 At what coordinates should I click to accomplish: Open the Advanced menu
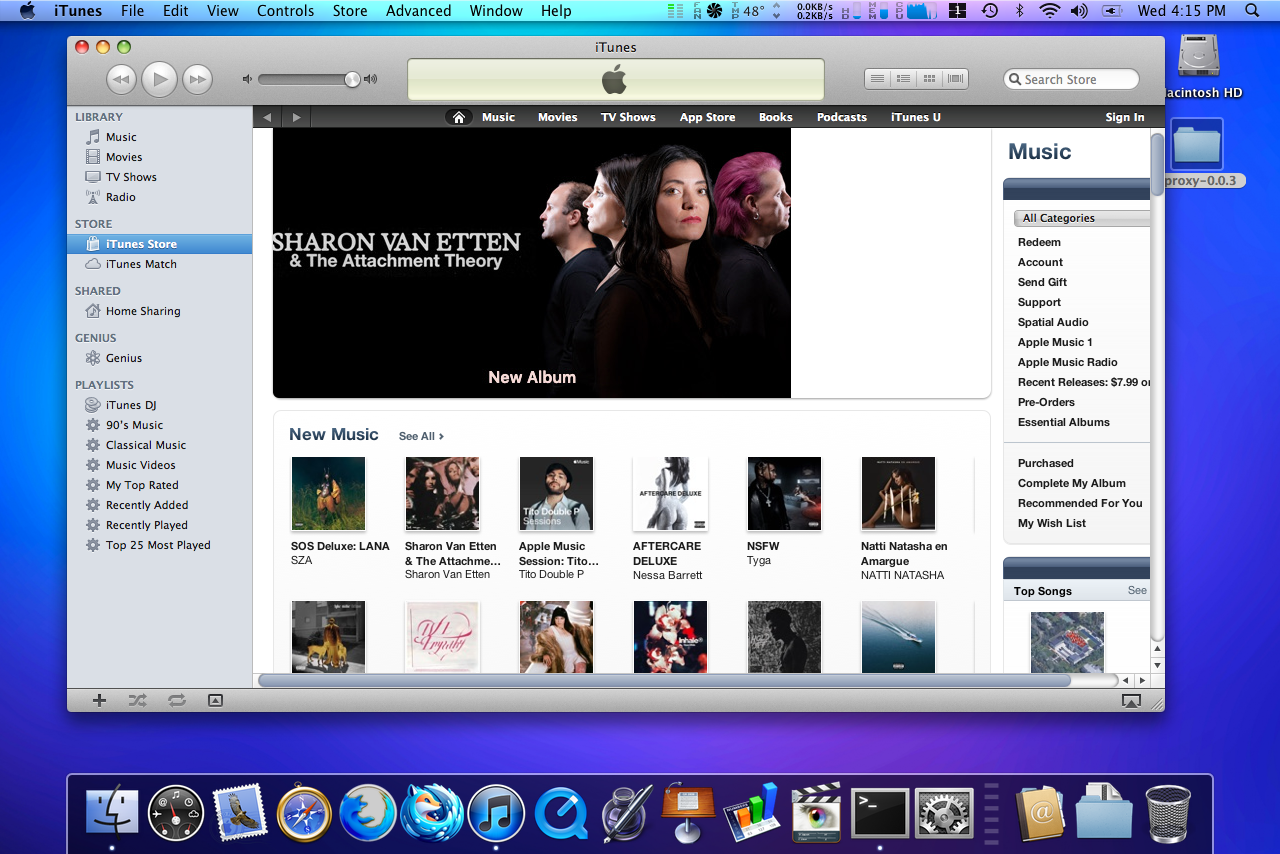click(x=418, y=11)
